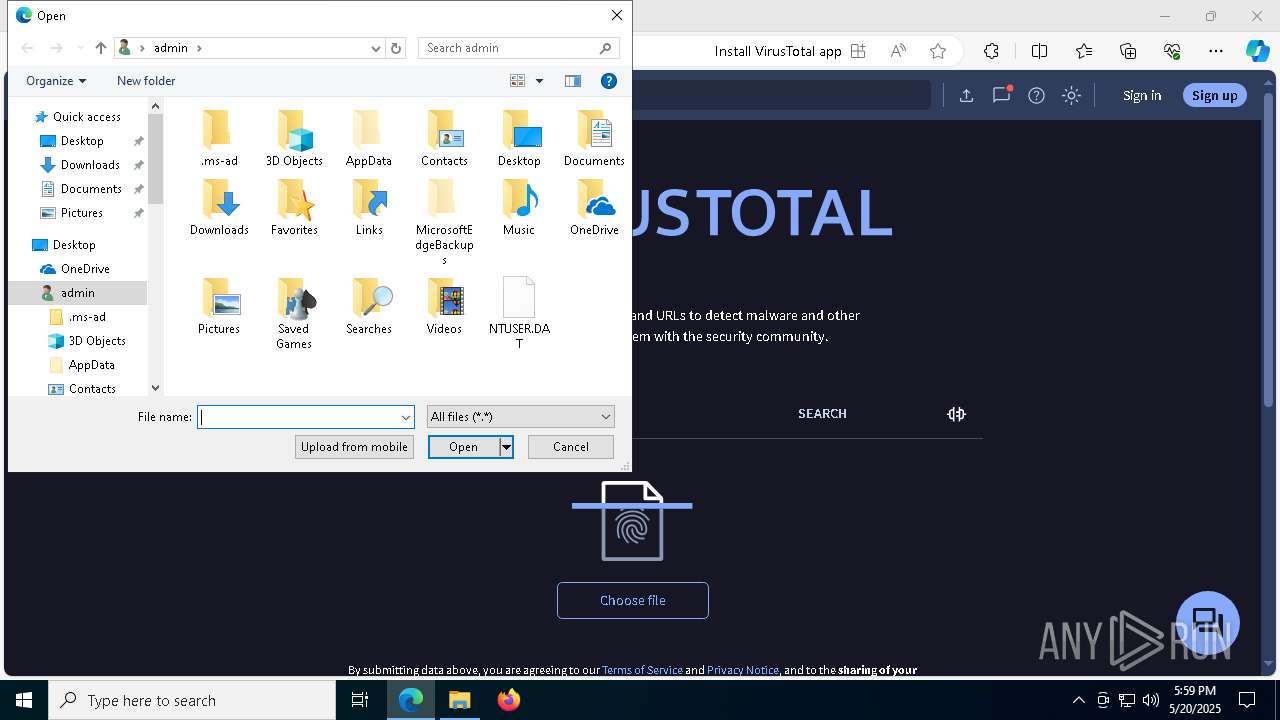Go up one folder level arrow

(101, 48)
